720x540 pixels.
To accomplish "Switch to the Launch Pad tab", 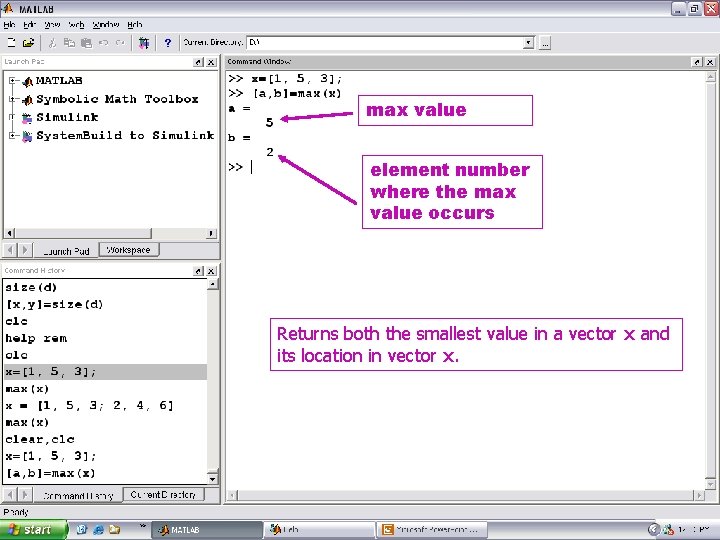I will [66, 251].
